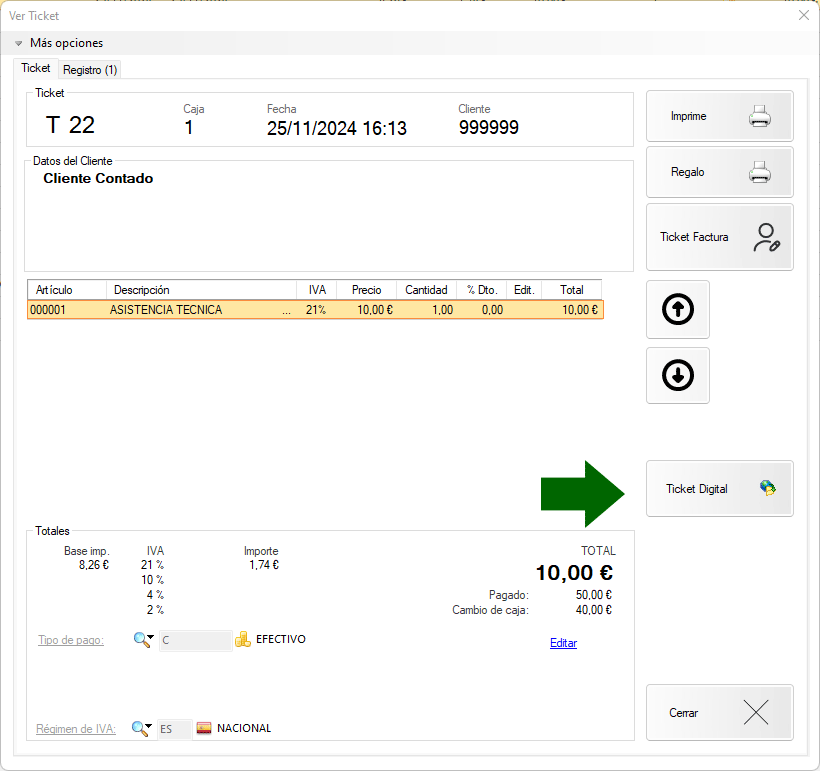The height and width of the screenshot is (771, 820).
Task: Click the Editar link
Action: (563, 643)
